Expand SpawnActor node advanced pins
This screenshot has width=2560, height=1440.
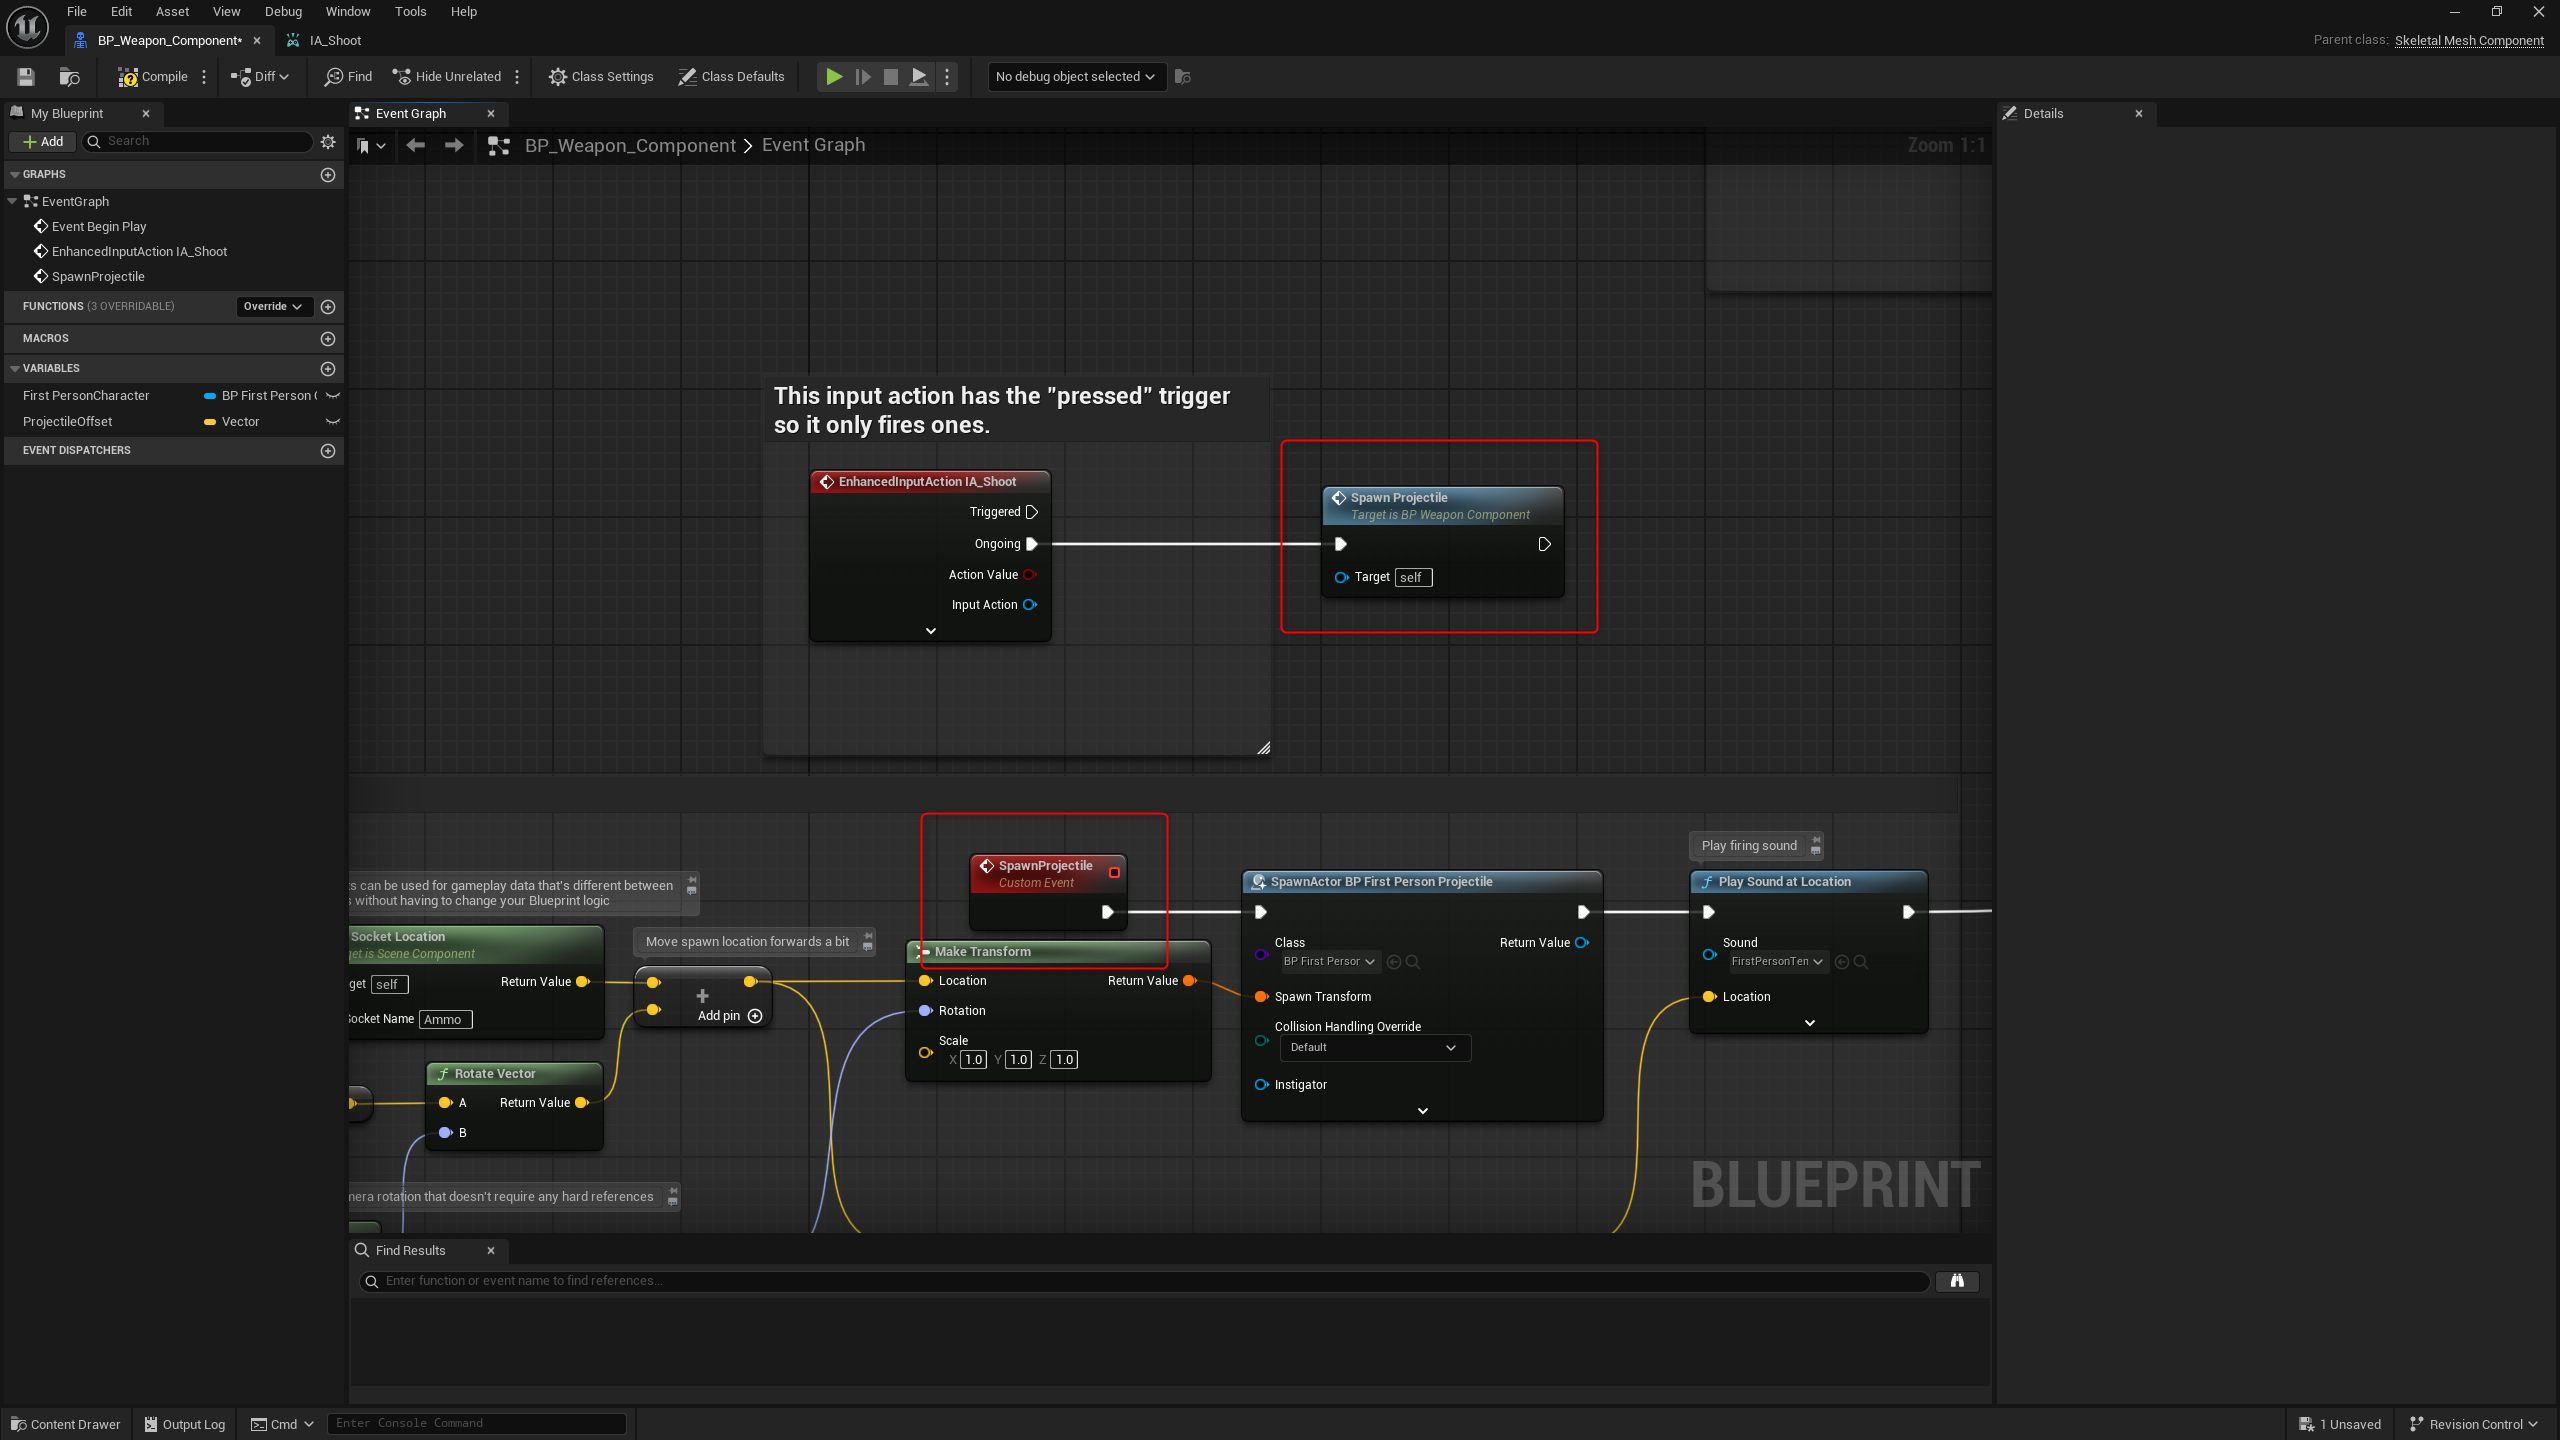coord(1423,1111)
